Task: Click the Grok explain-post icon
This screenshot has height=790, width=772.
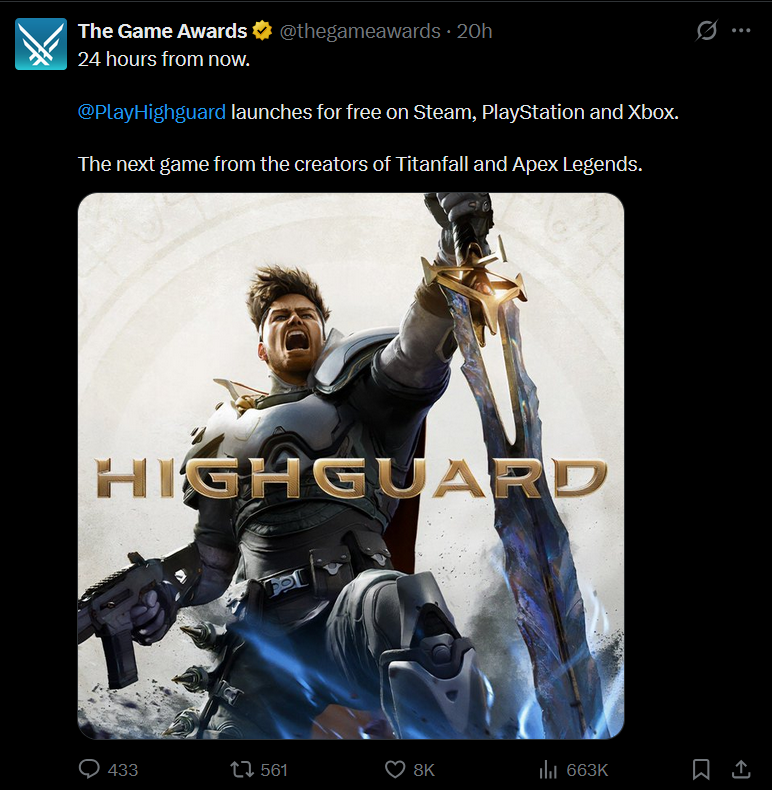Action: [706, 31]
